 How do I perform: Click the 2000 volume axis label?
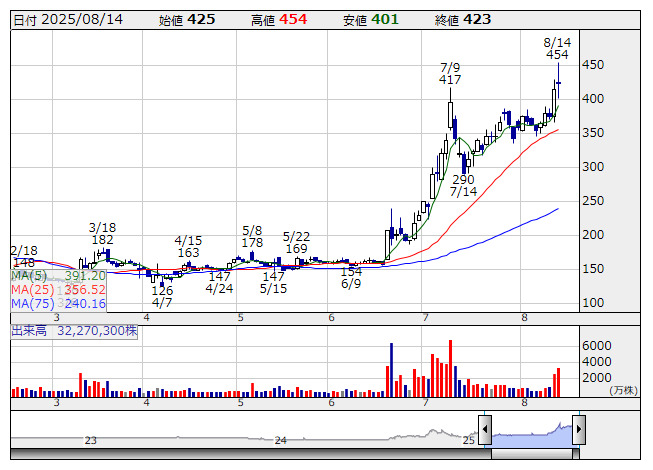[597, 378]
